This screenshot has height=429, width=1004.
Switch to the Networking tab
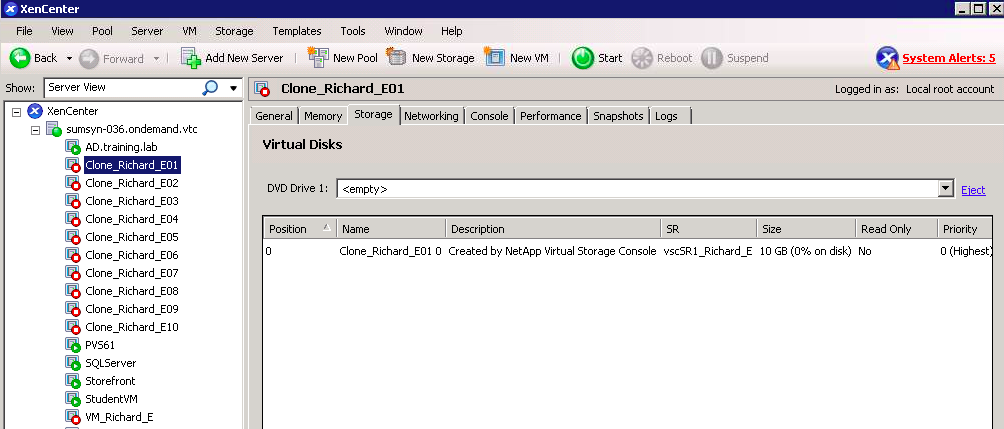(x=431, y=116)
